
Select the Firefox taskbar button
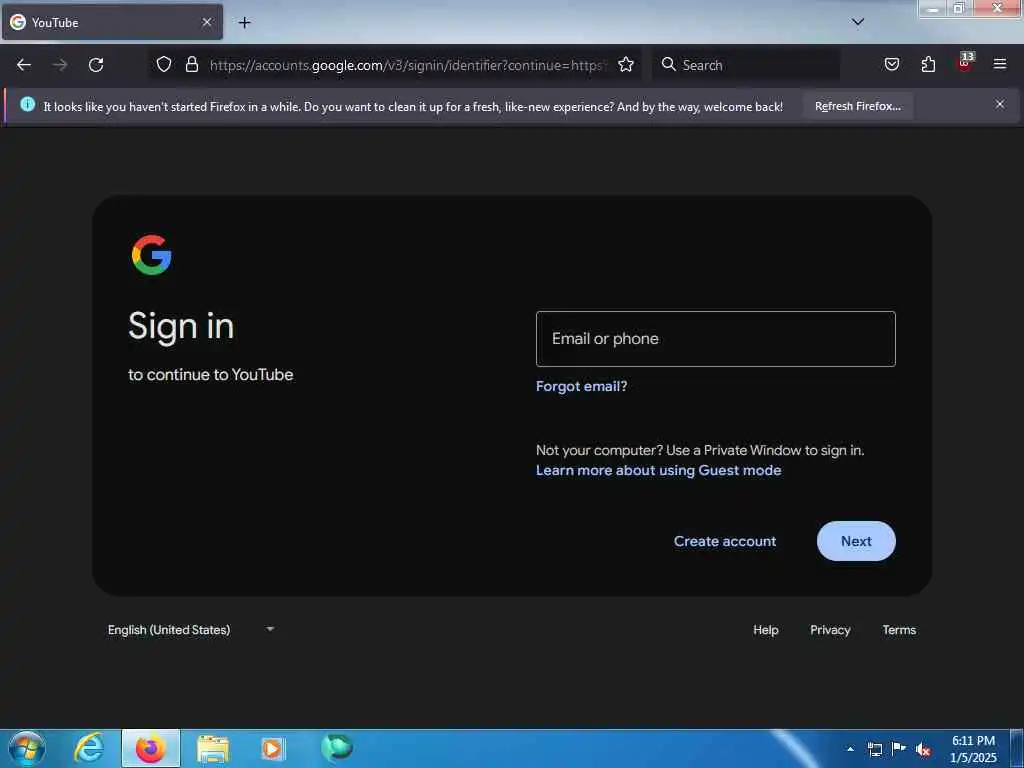pyautogui.click(x=151, y=748)
